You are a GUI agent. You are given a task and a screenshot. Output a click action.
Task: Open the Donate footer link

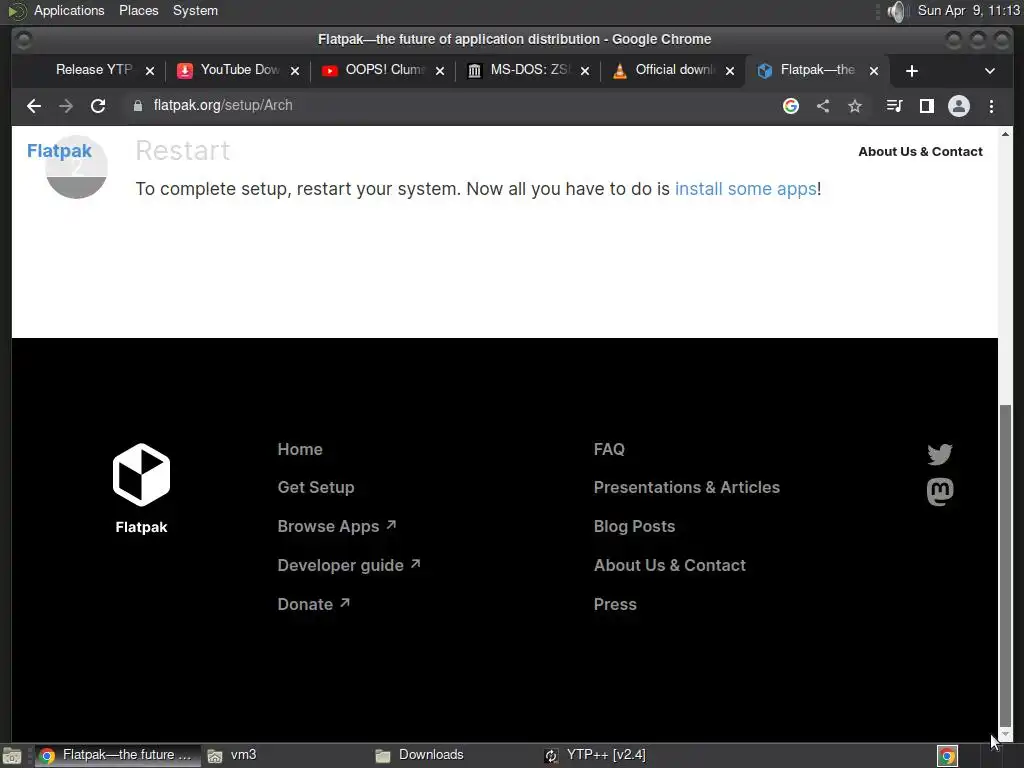313,604
